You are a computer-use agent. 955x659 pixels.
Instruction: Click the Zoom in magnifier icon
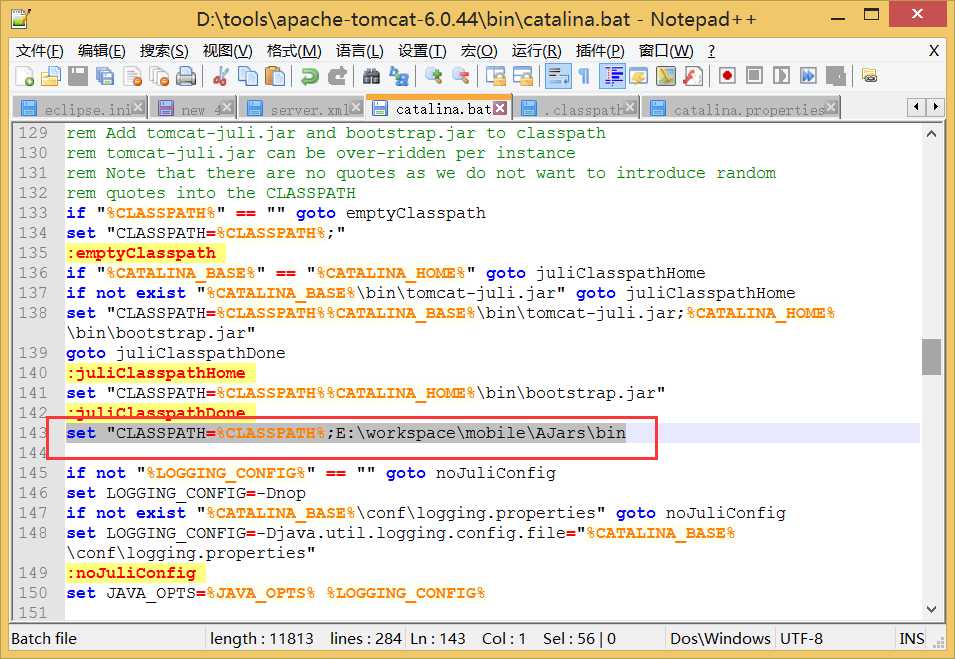(x=434, y=76)
